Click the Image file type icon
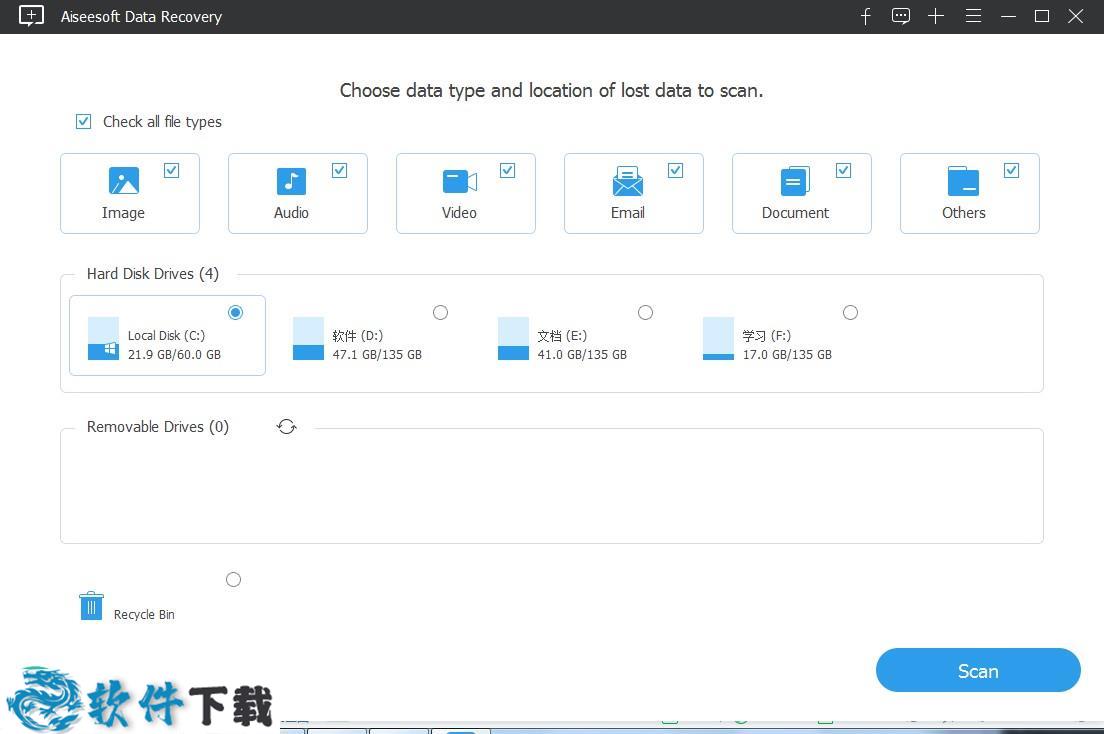1104x734 pixels. (x=124, y=180)
